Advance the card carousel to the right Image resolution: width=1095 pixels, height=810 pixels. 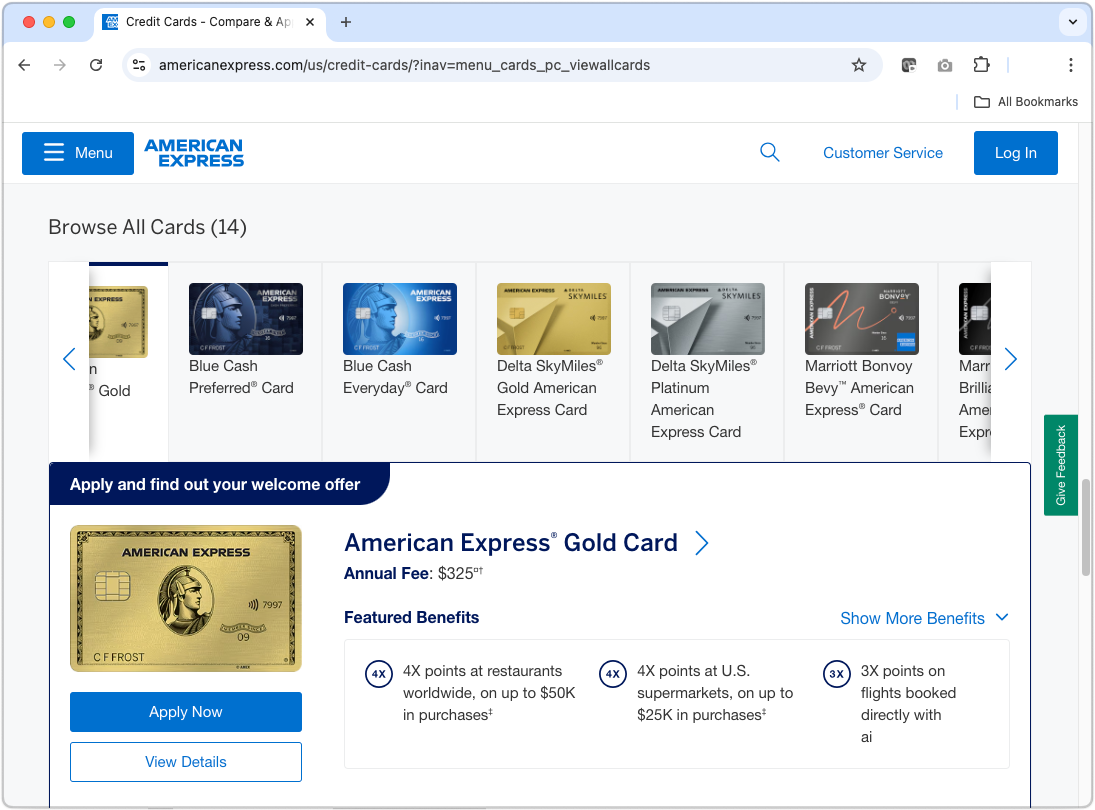pos(1011,360)
